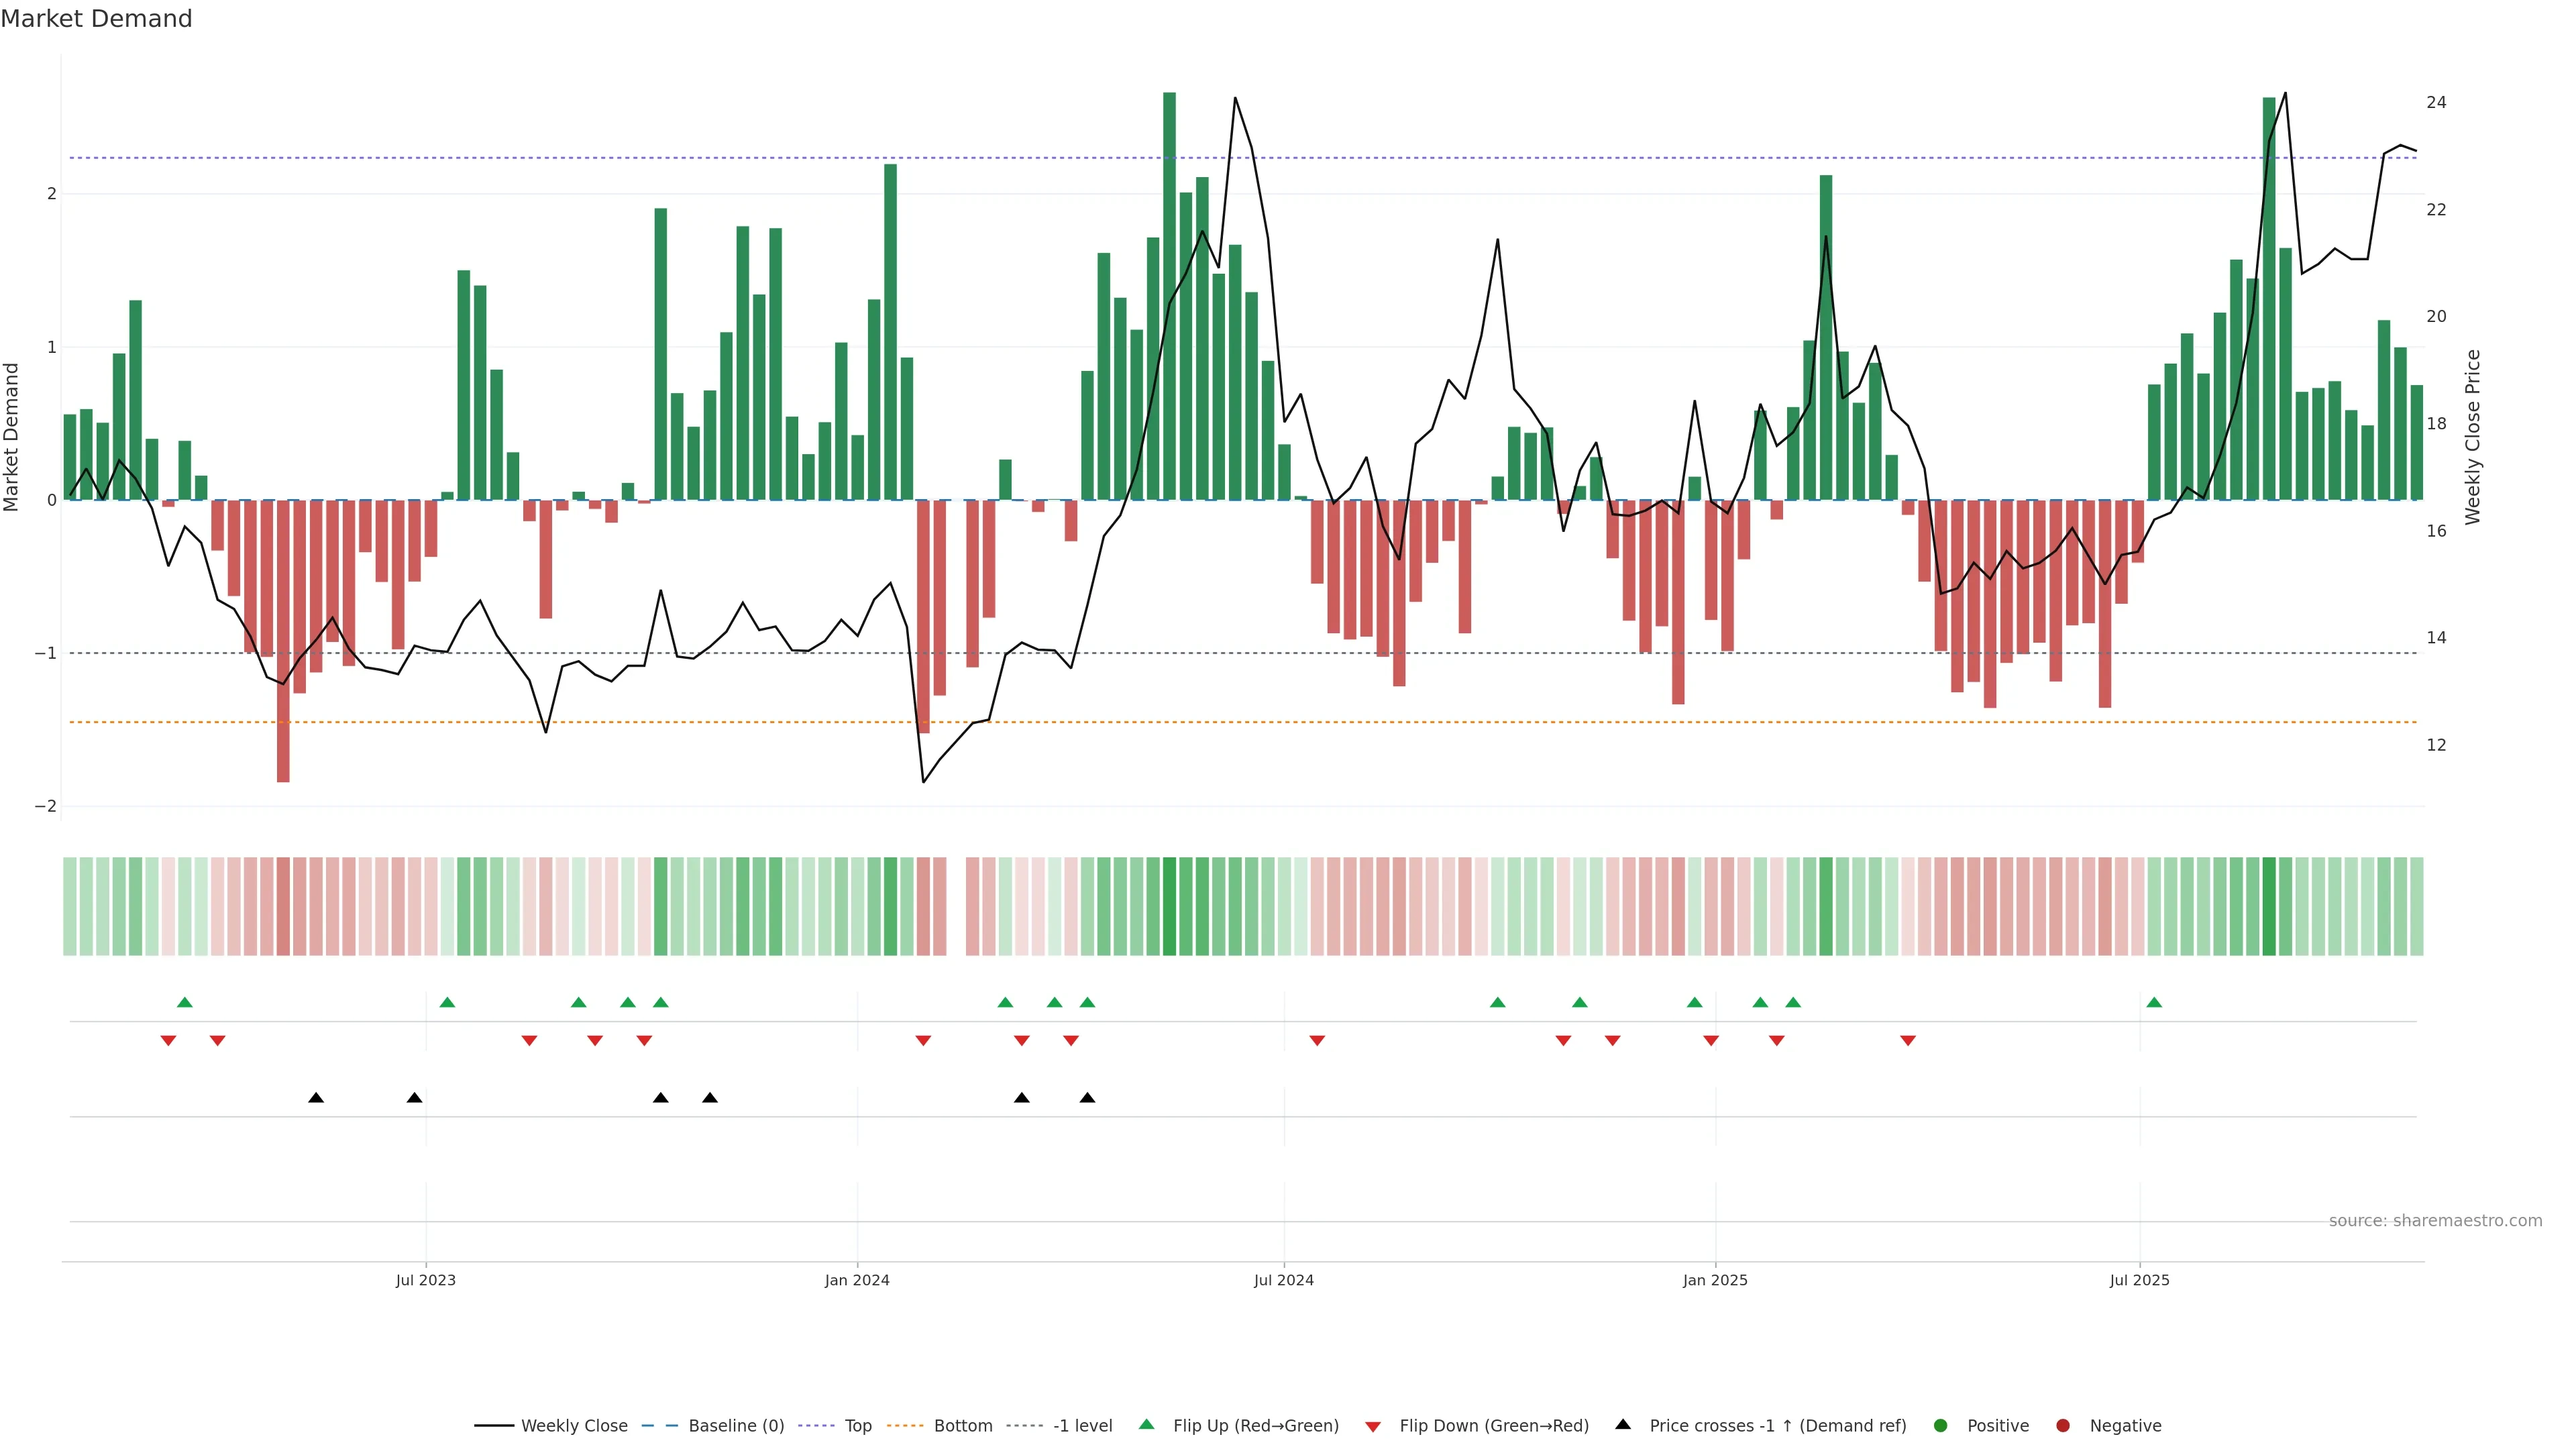The height and width of the screenshot is (1449, 2576).
Task: Click the first black price-cross triangle marker
Action: 316,1098
